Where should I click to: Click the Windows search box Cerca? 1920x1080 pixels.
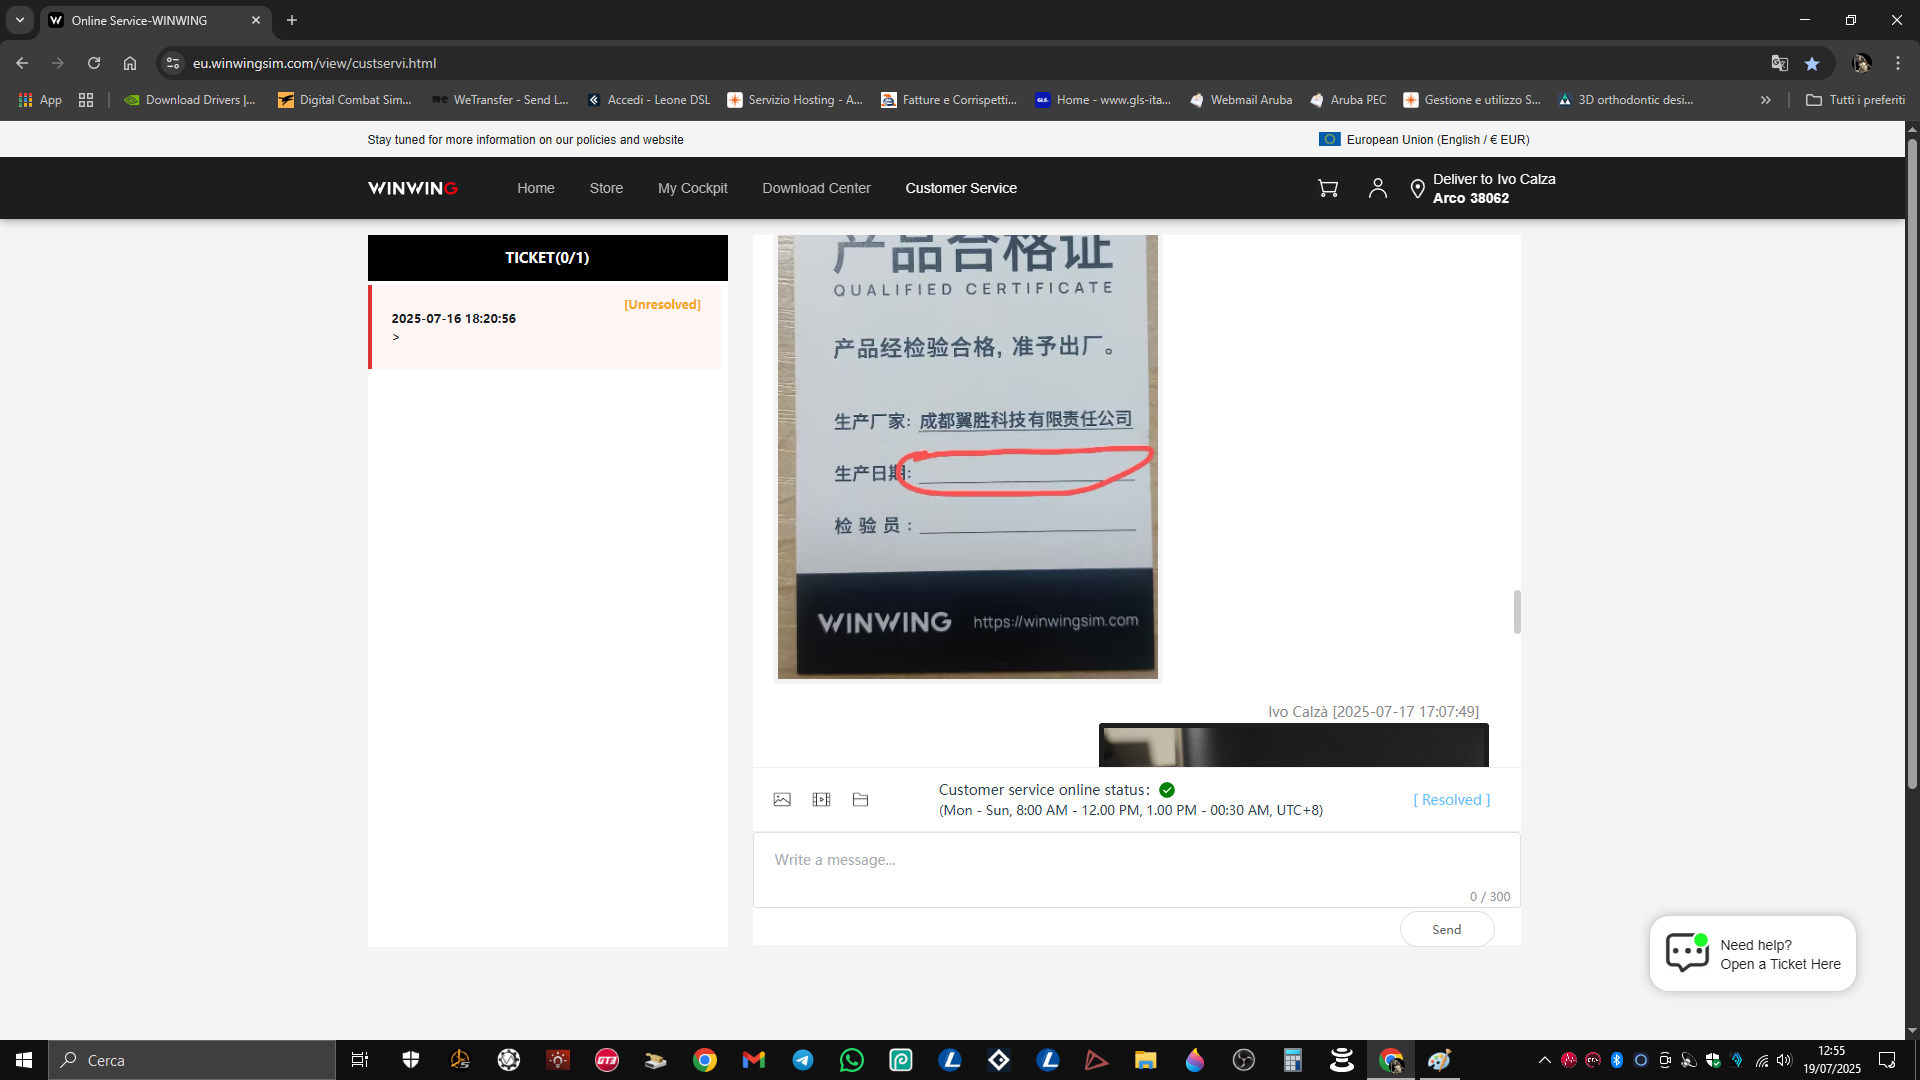[x=192, y=1060]
